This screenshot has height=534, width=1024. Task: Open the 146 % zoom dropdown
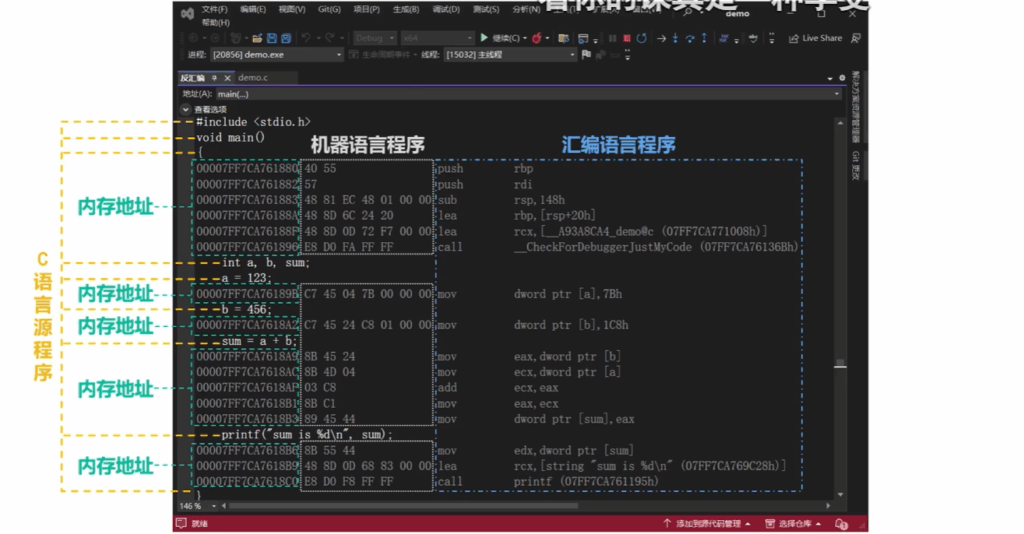tap(197, 506)
